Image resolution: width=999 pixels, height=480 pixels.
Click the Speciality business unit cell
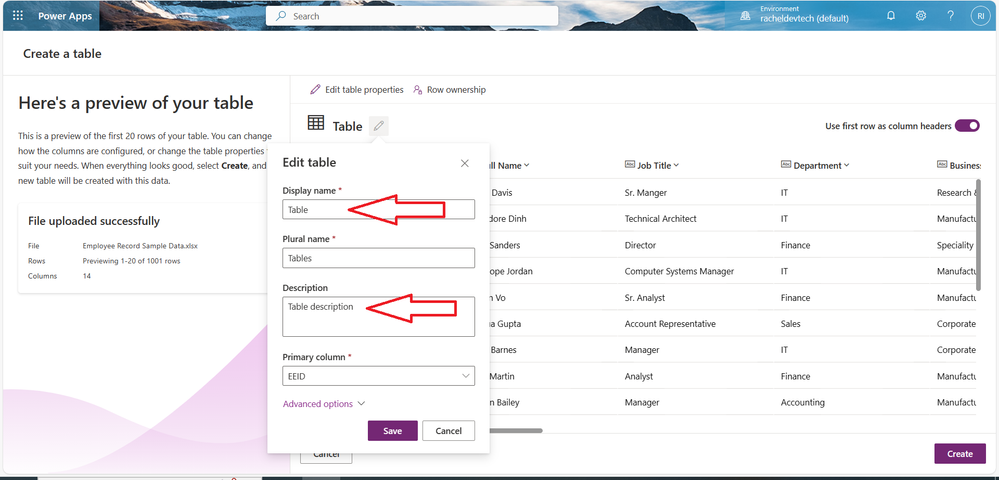955,245
